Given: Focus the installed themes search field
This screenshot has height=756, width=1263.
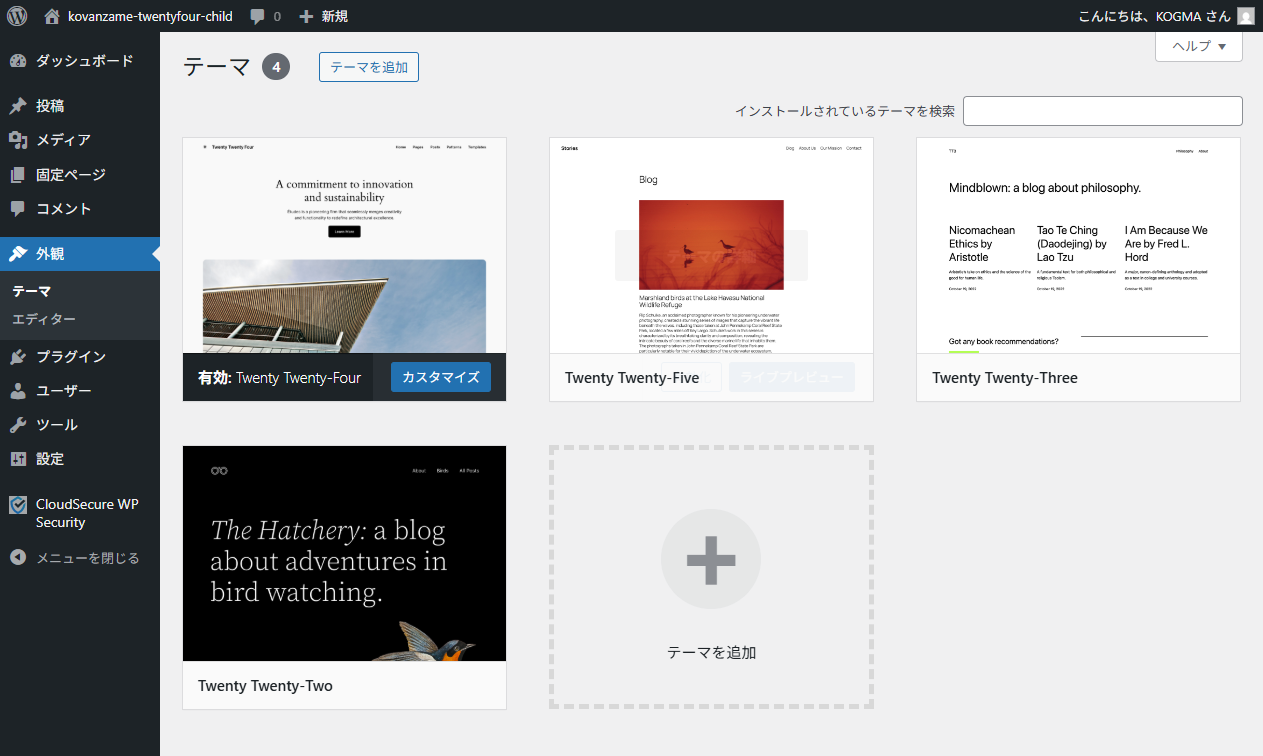Looking at the screenshot, I should click(x=1102, y=111).
